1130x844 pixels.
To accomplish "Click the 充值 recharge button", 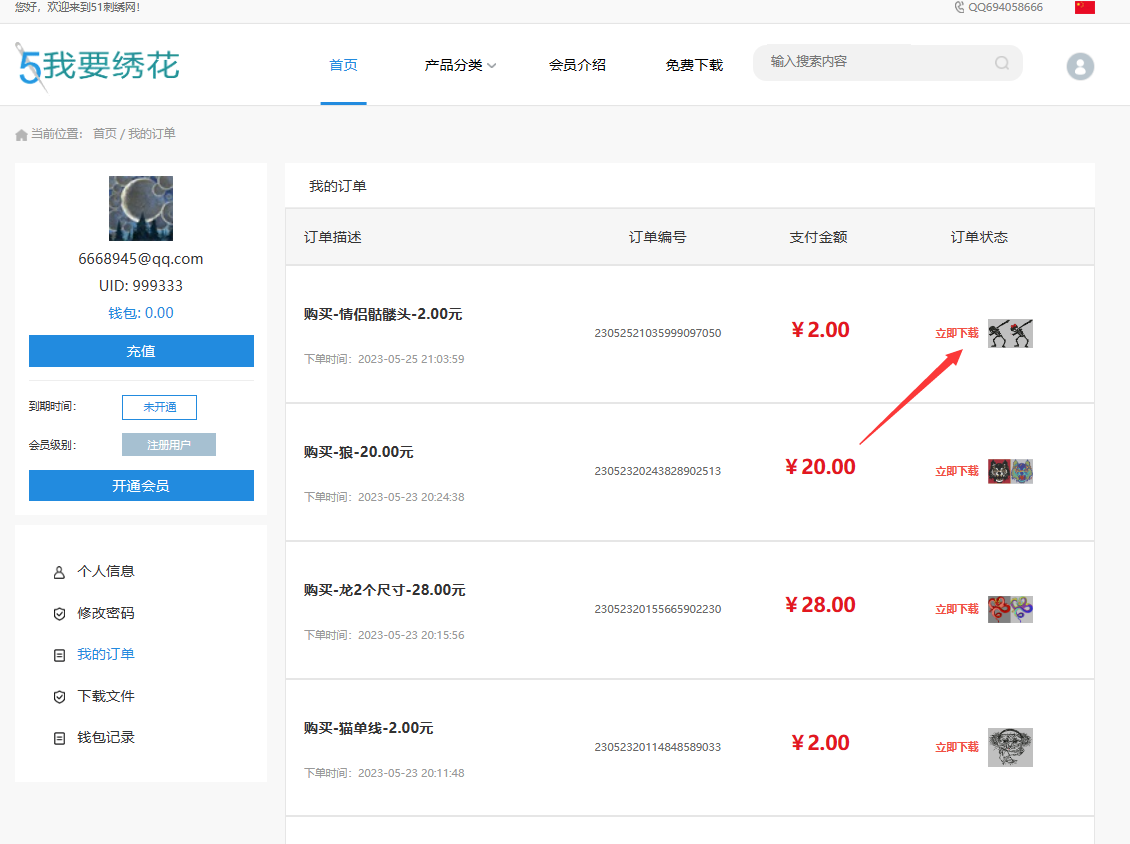I will [141, 351].
